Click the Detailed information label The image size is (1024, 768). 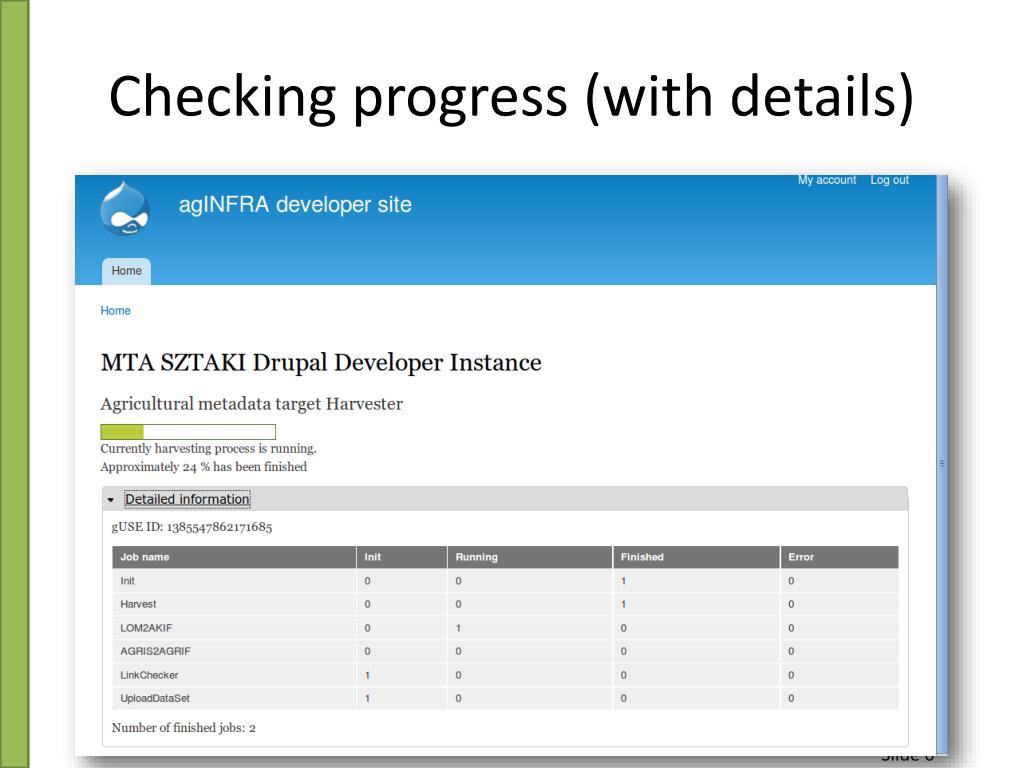(x=187, y=500)
